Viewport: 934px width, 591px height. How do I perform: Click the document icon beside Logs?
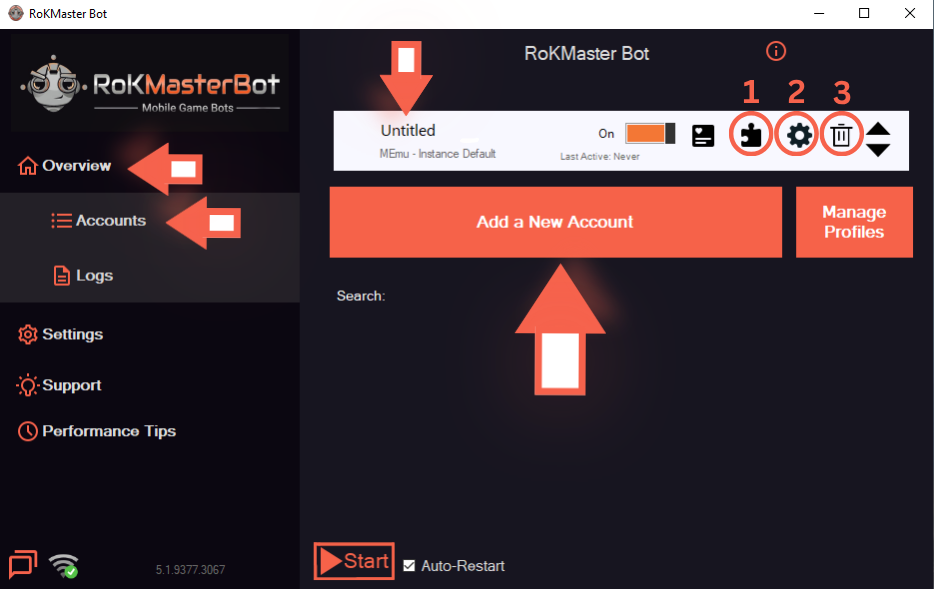tap(62, 275)
